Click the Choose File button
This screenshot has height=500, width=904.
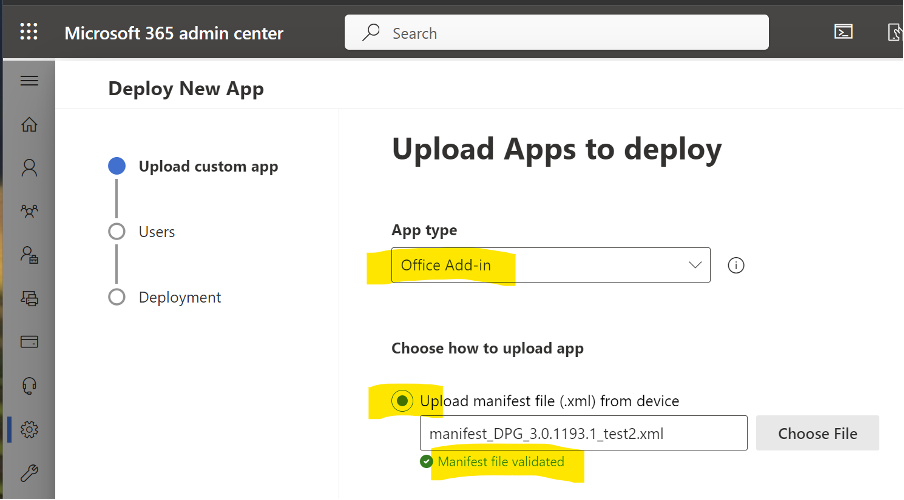[x=818, y=433]
